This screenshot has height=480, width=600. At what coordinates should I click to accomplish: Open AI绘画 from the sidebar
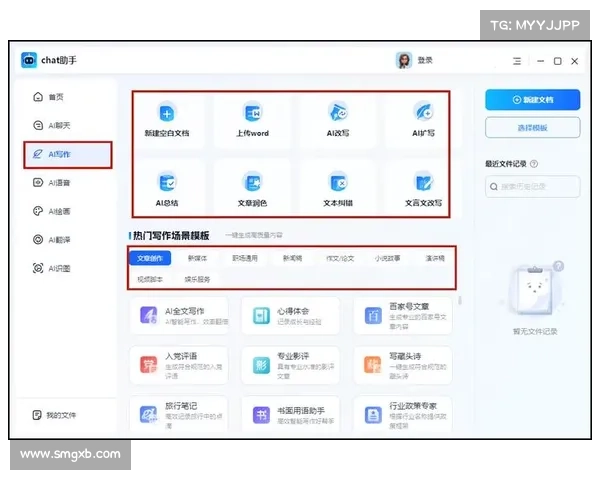pyautogui.click(x=61, y=211)
